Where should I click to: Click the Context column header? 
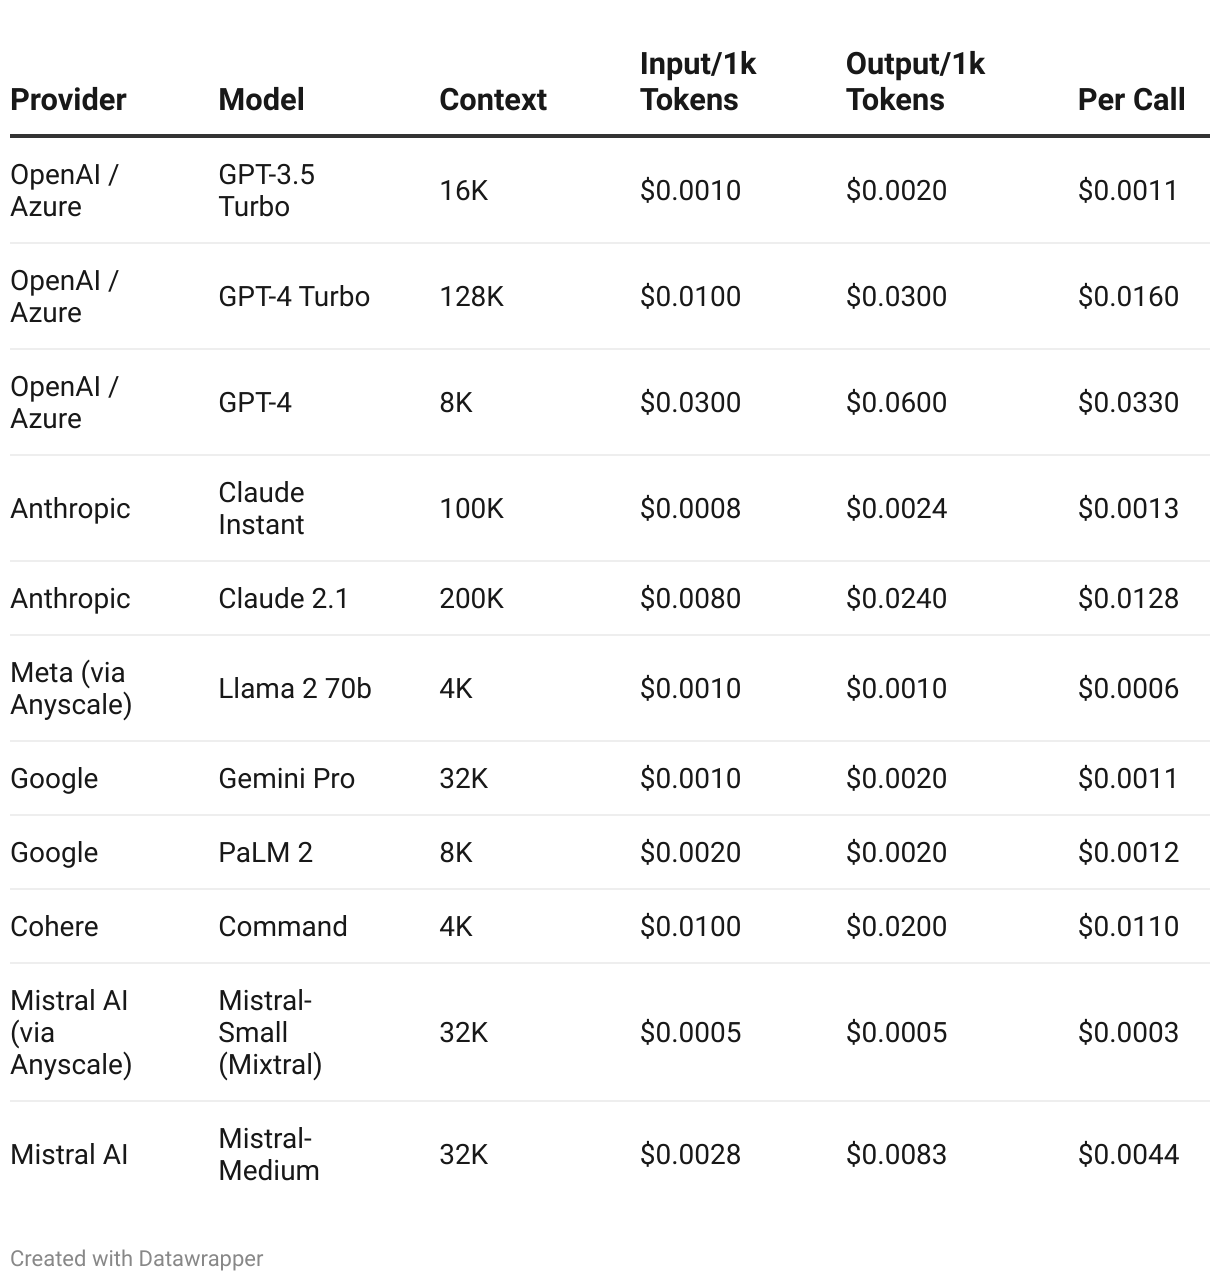493,100
